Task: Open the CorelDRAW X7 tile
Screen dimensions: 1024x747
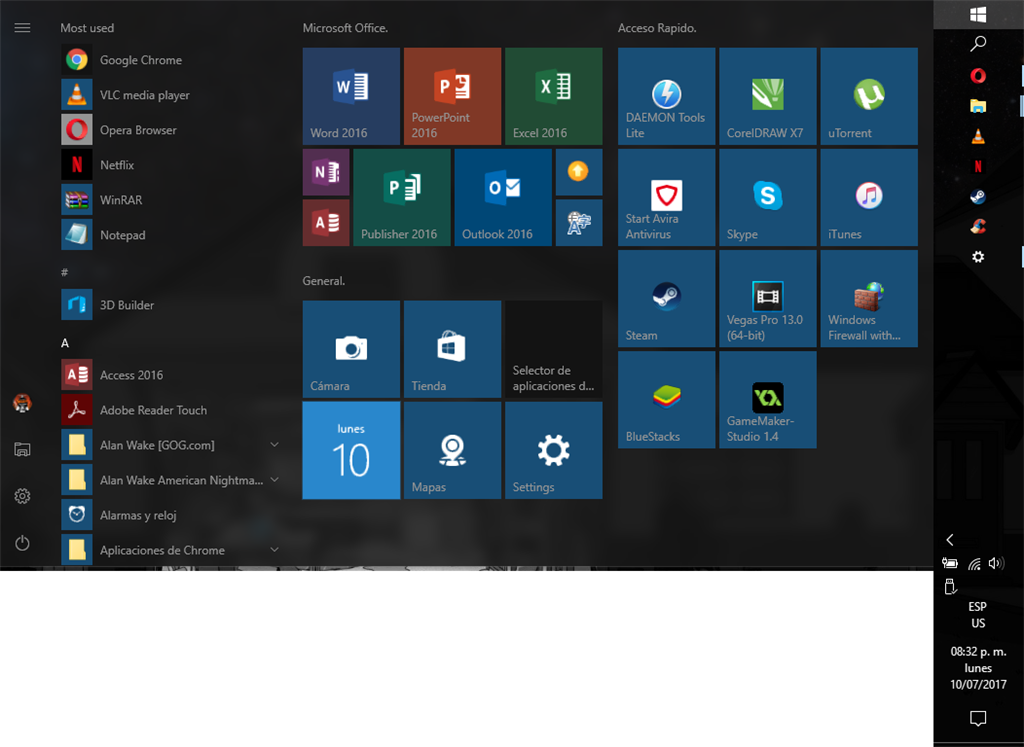Action: [768, 96]
